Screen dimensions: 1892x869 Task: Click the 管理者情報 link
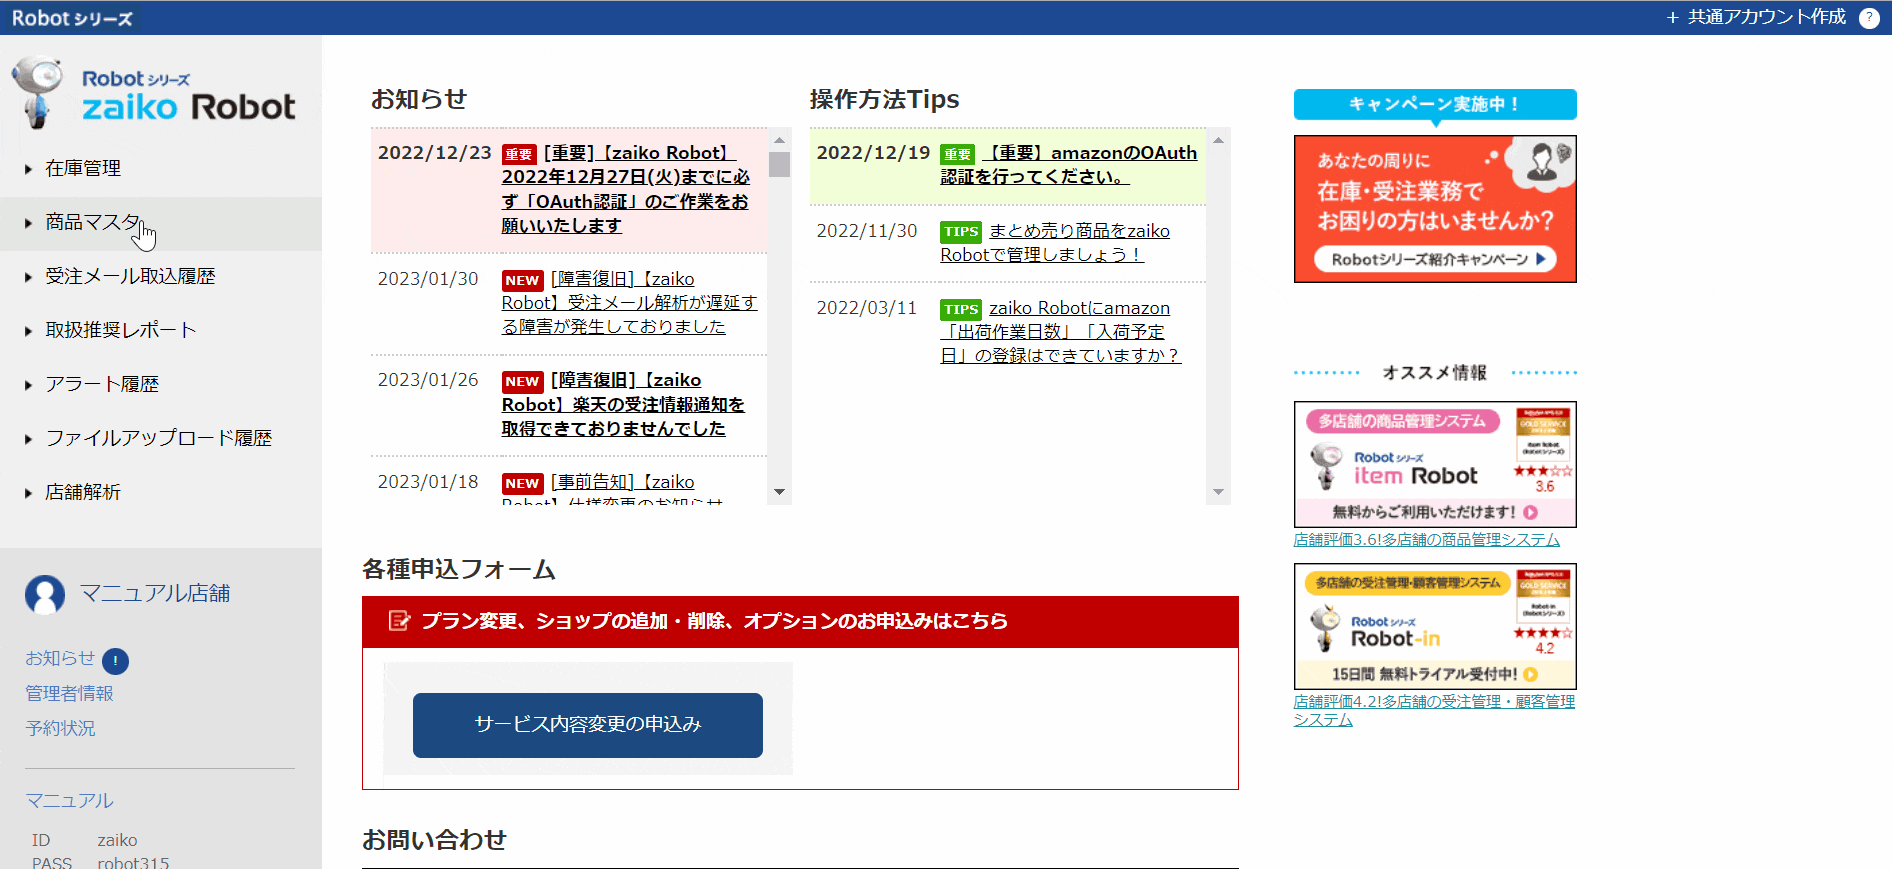pyautogui.click(x=69, y=694)
